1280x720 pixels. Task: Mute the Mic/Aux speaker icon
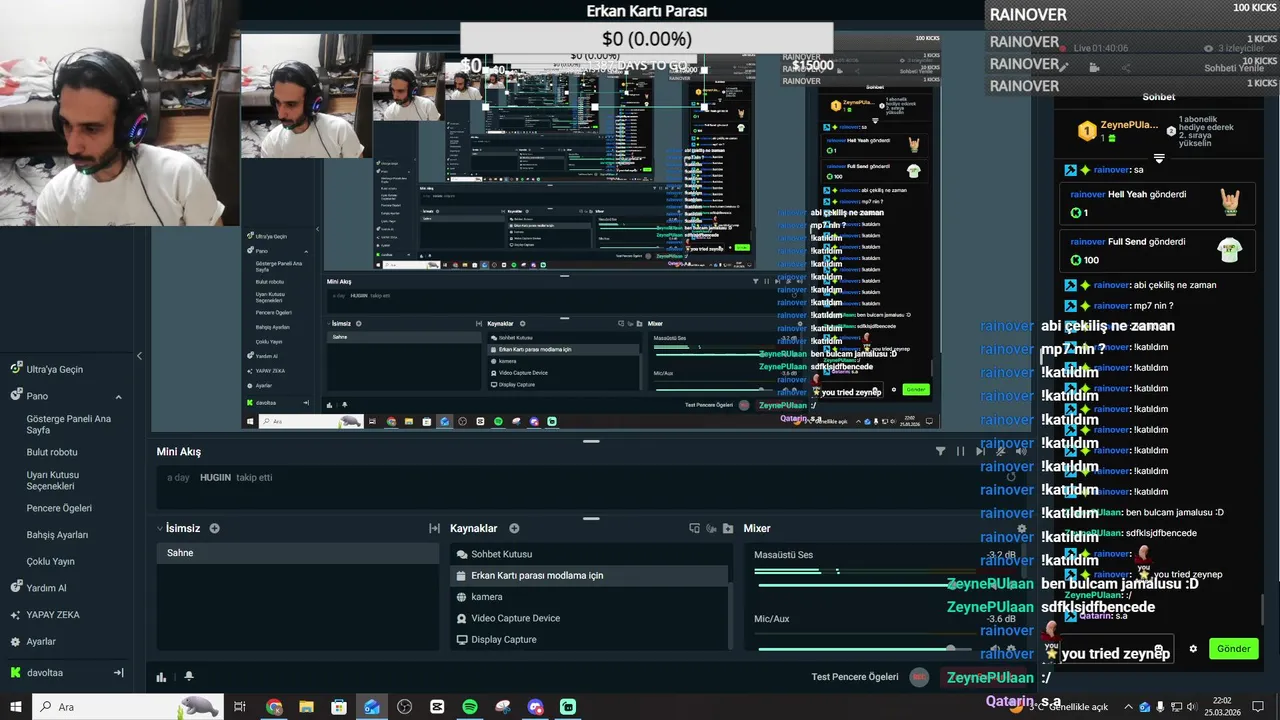pos(996,649)
